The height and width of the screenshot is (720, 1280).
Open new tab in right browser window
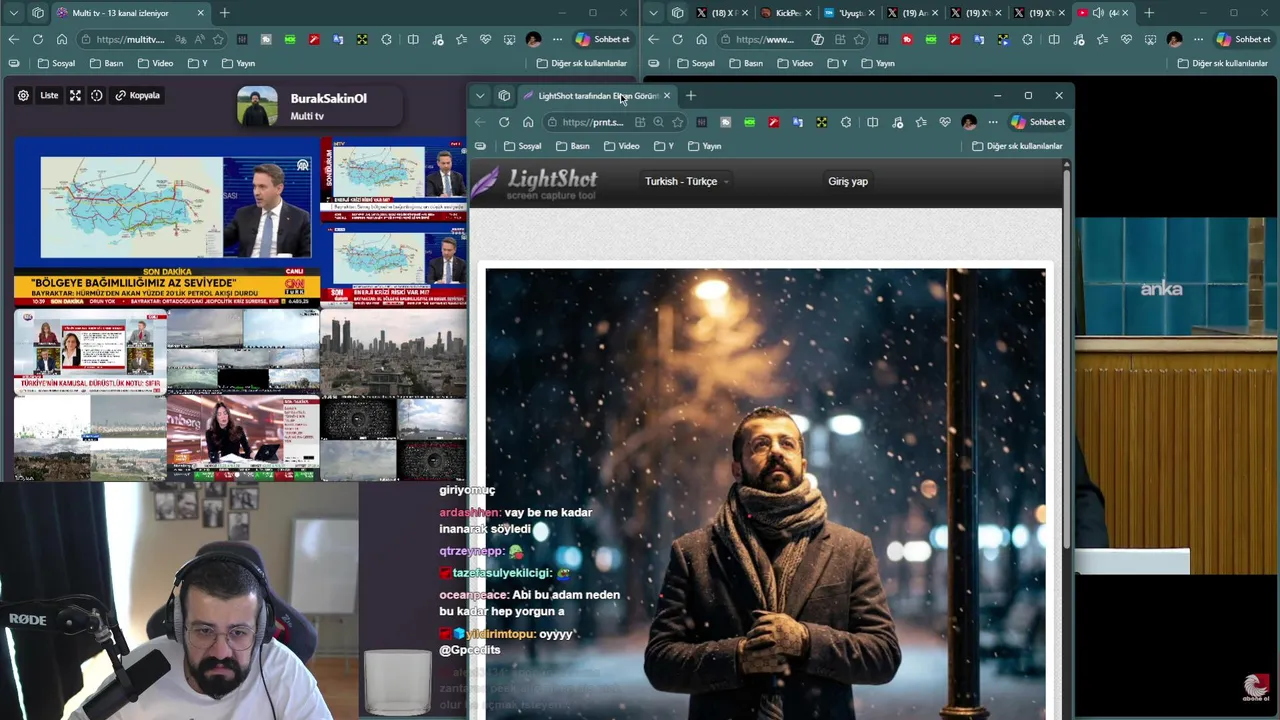(x=1149, y=13)
